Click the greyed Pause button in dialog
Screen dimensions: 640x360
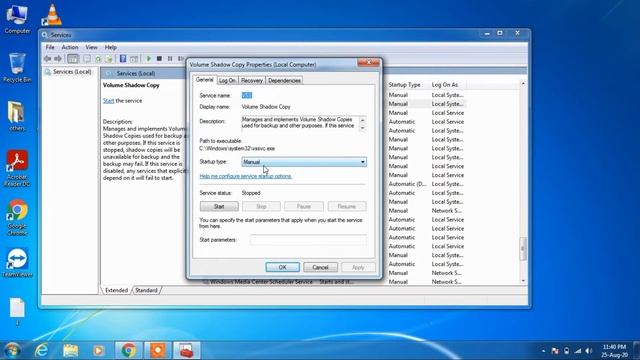(x=304, y=207)
